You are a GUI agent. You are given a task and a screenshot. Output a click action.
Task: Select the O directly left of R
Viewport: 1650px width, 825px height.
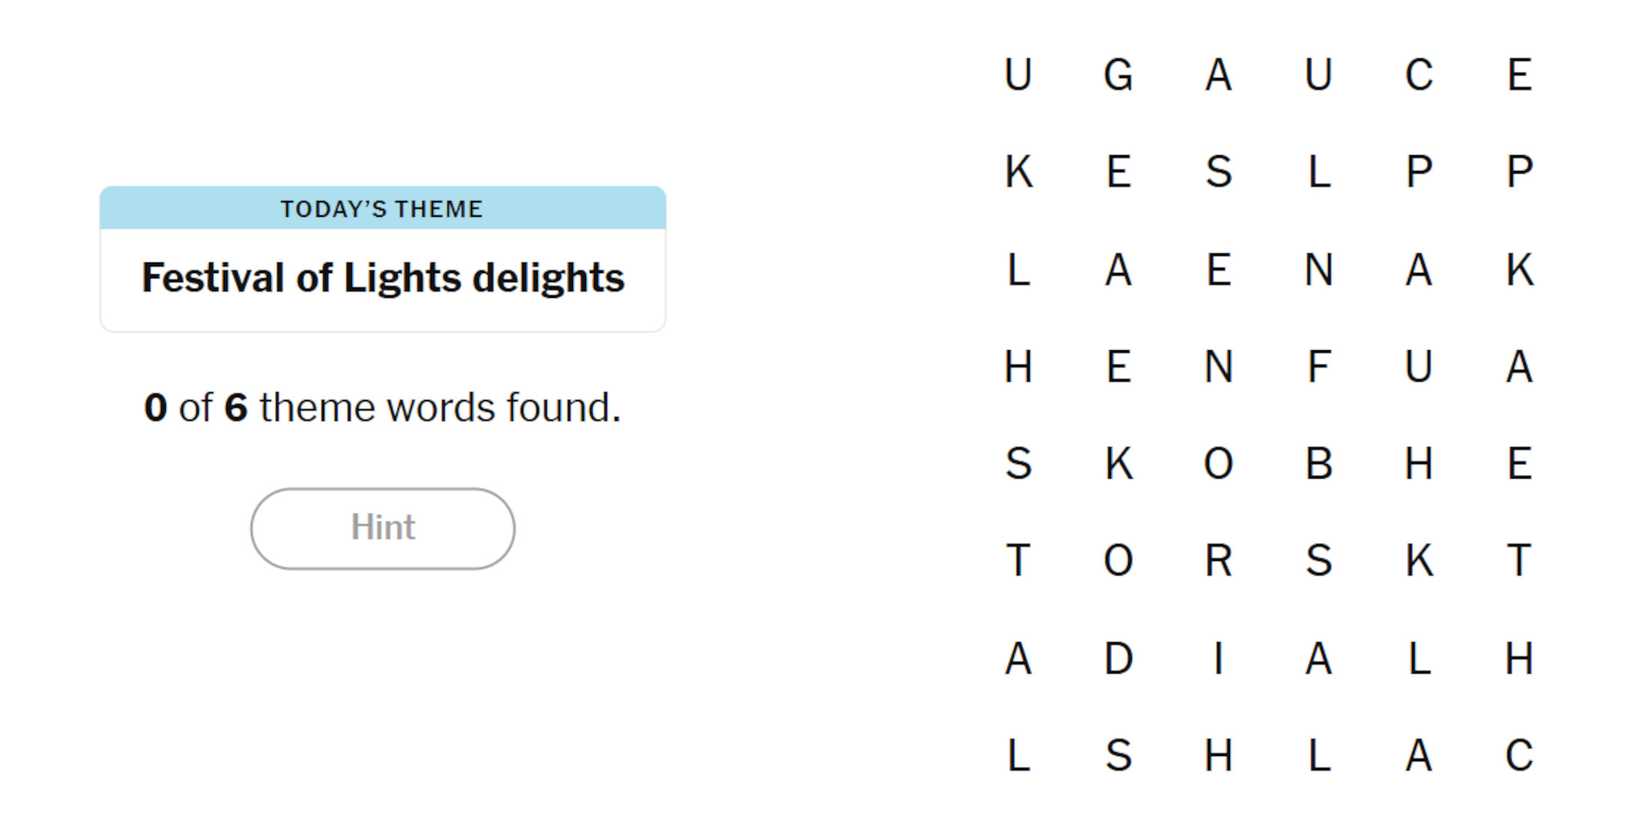pos(1118,561)
